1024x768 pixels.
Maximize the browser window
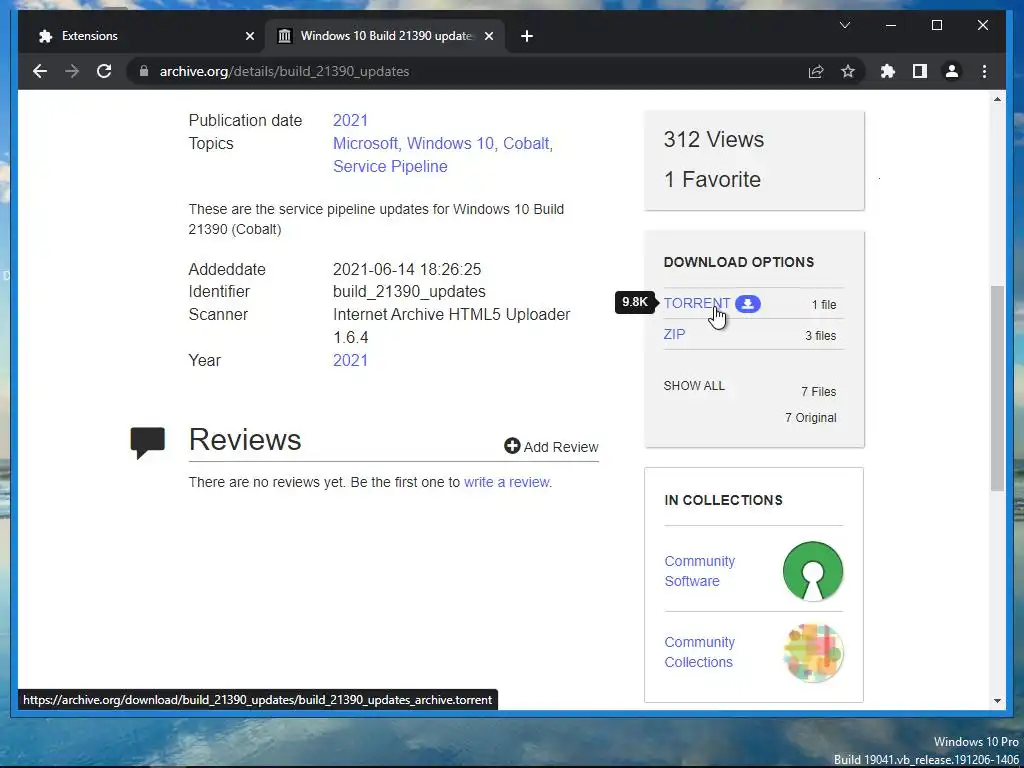(x=936, y=25)
